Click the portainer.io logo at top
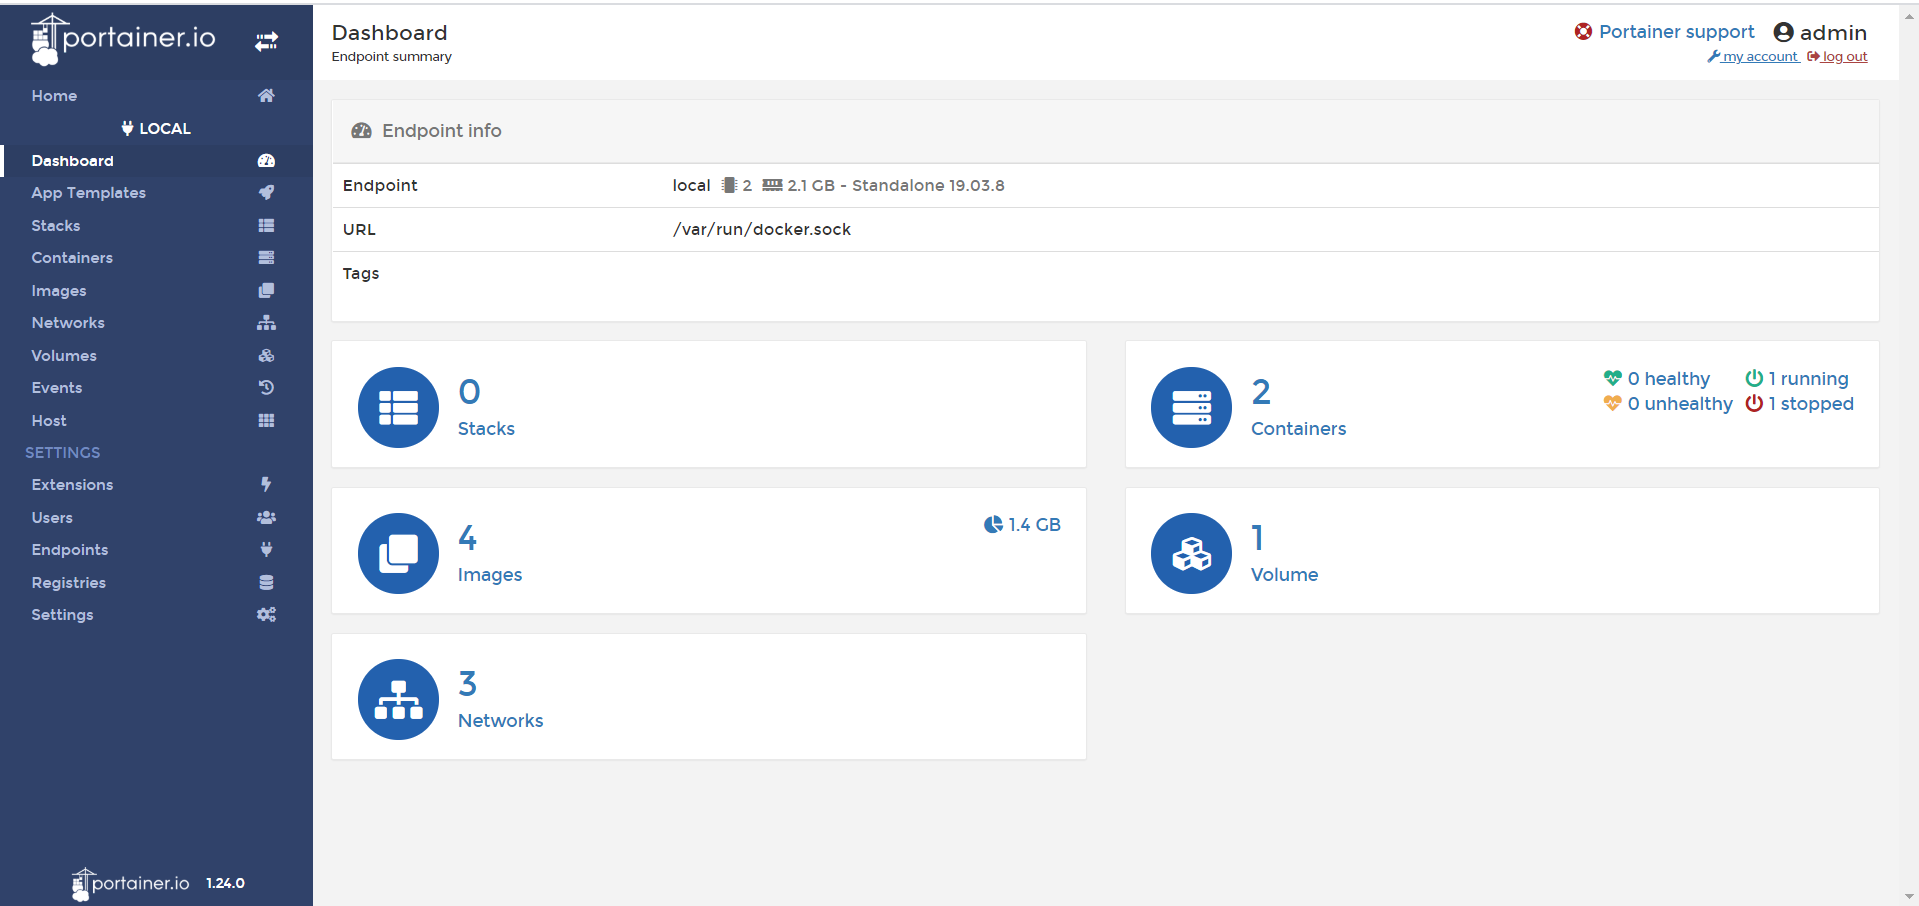This screenshot has width=1919, height=906. click(124, 40)
